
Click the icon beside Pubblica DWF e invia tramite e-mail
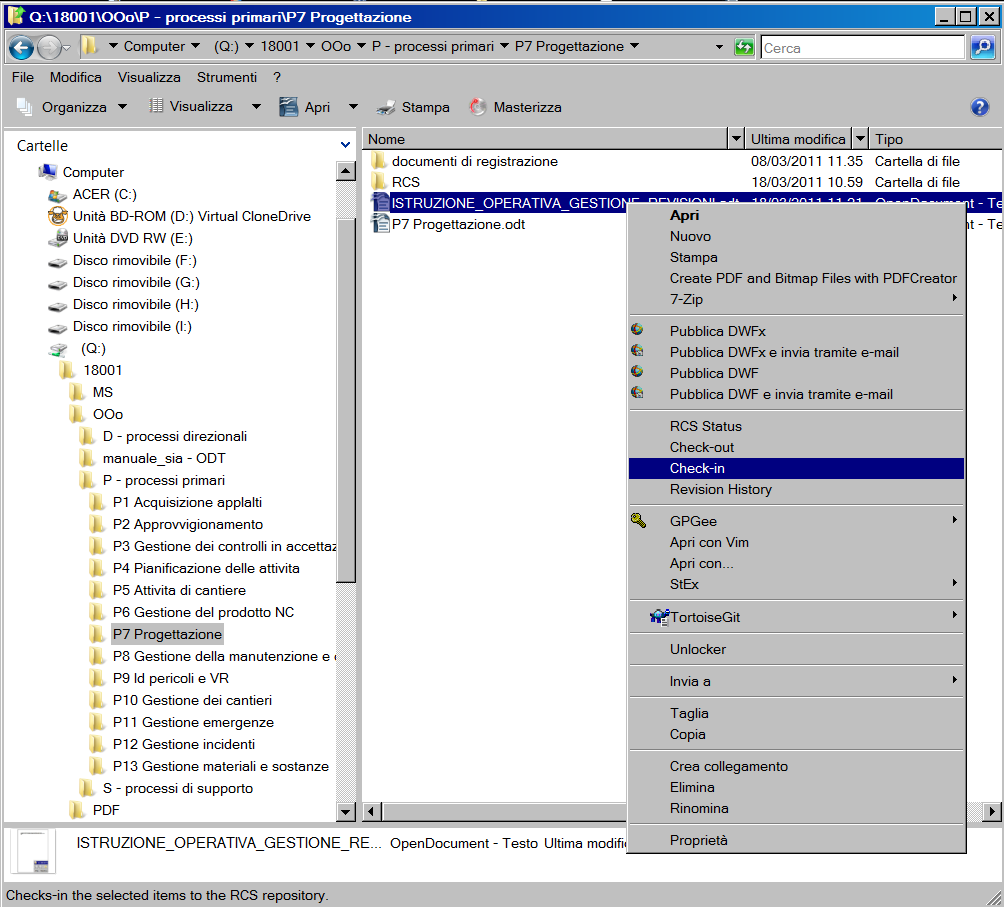pyautogui.click(x=637, y=393)
